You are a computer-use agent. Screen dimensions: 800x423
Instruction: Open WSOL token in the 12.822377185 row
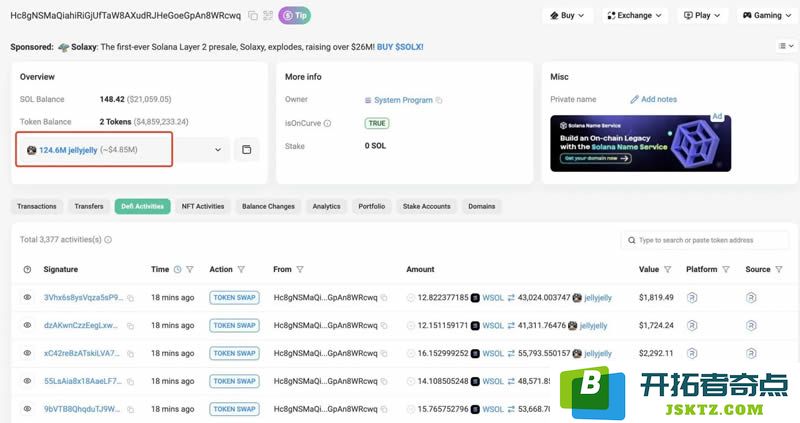(x=492, y=298)
